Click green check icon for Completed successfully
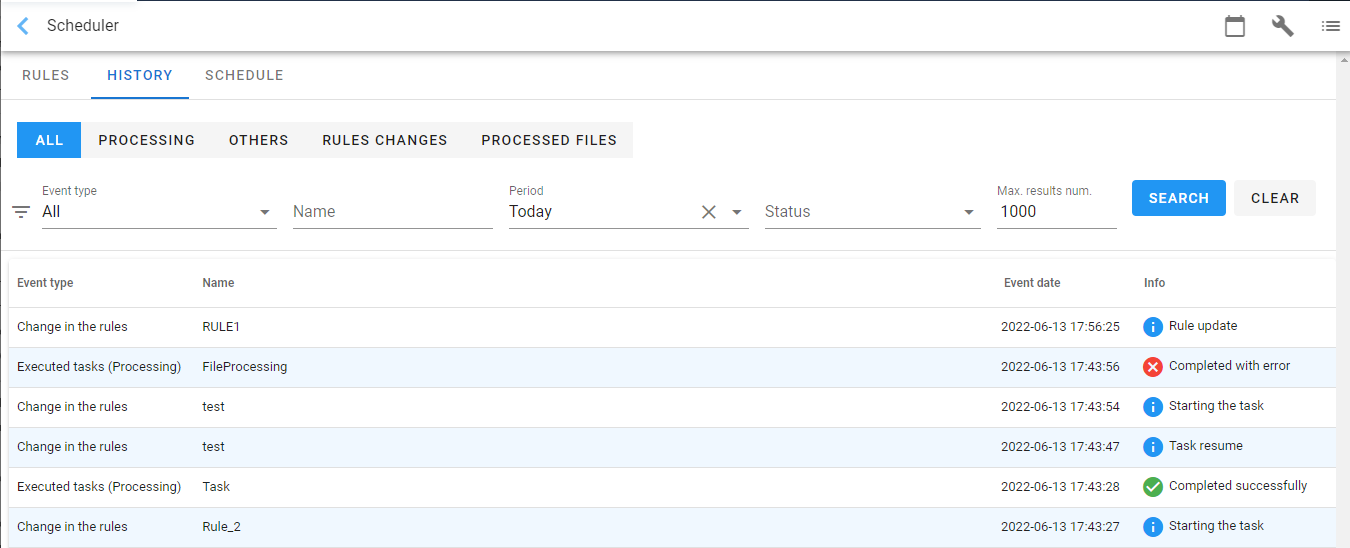The image size is (1350, 548). click(1153, 487)
